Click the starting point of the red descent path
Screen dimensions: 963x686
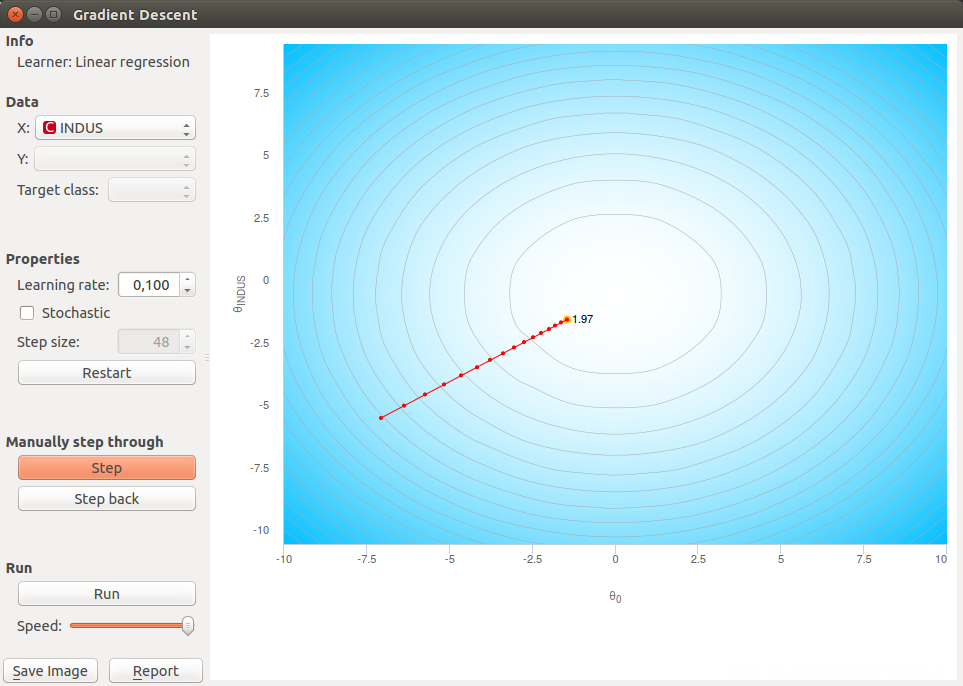[381, 417]
